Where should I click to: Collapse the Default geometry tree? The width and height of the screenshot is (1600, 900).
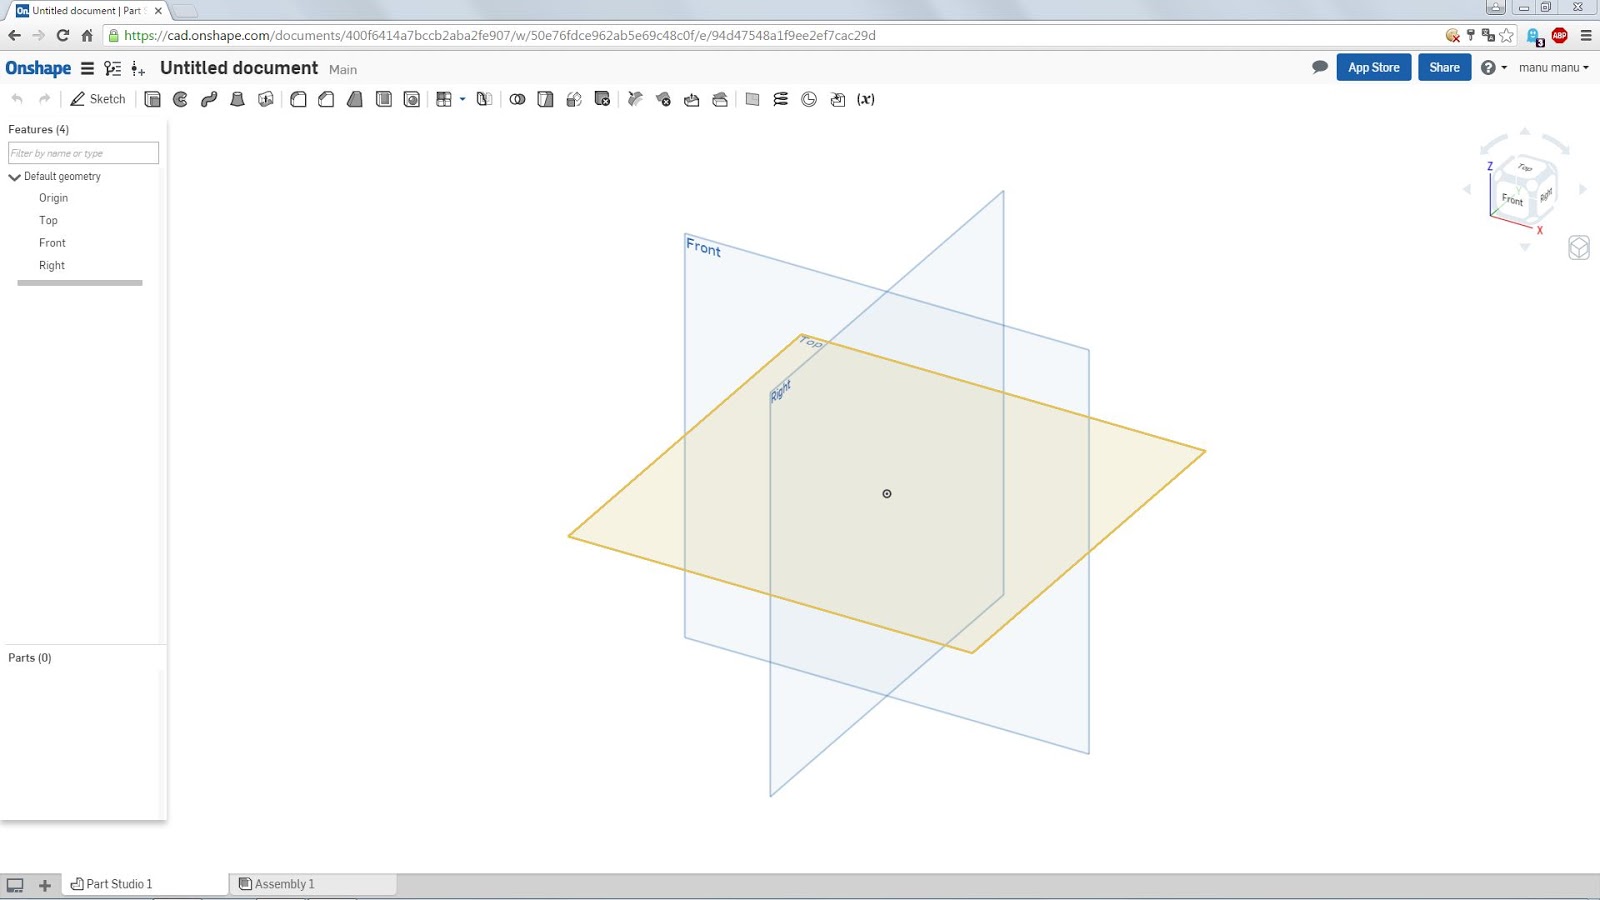pyautogui.click(x=14, y=176)
